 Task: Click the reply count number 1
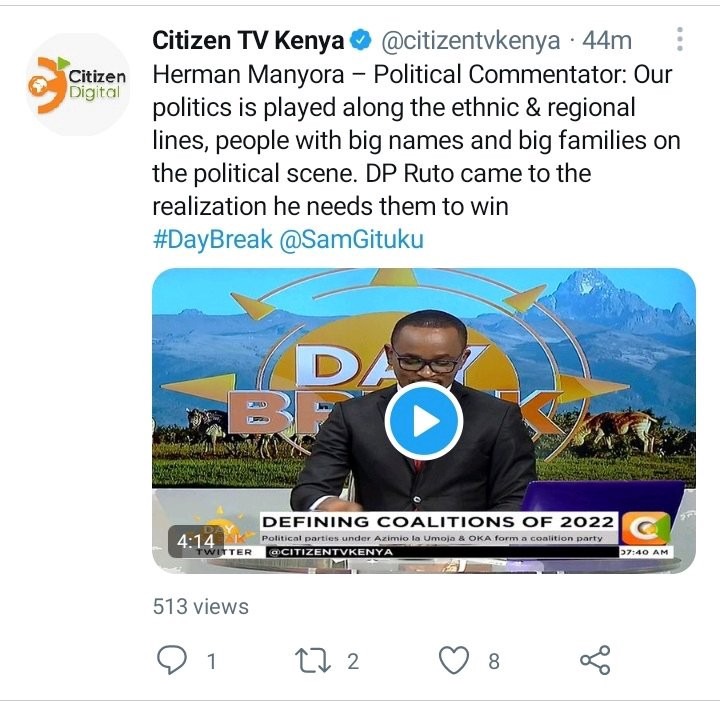(x=211, y=662)
